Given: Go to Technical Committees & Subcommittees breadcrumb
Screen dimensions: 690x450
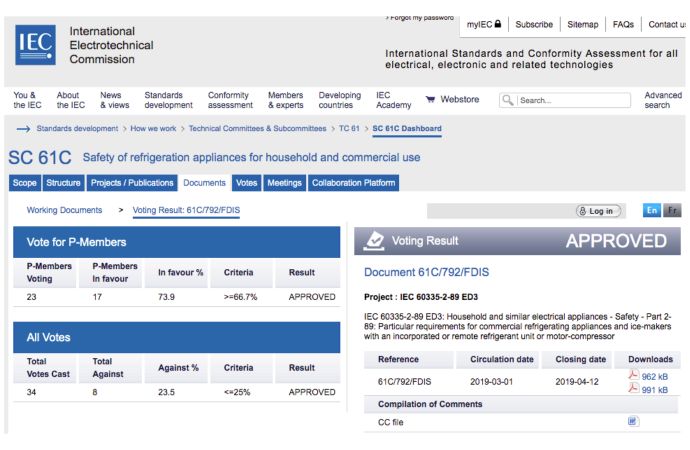Looking at the screenshot, I should coord(257,128).
